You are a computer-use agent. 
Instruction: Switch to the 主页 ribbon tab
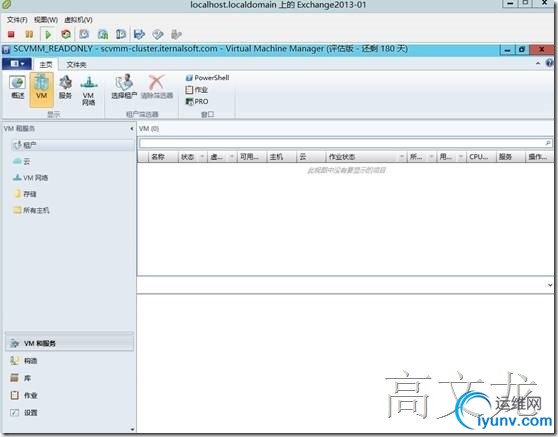click(46, 64)
